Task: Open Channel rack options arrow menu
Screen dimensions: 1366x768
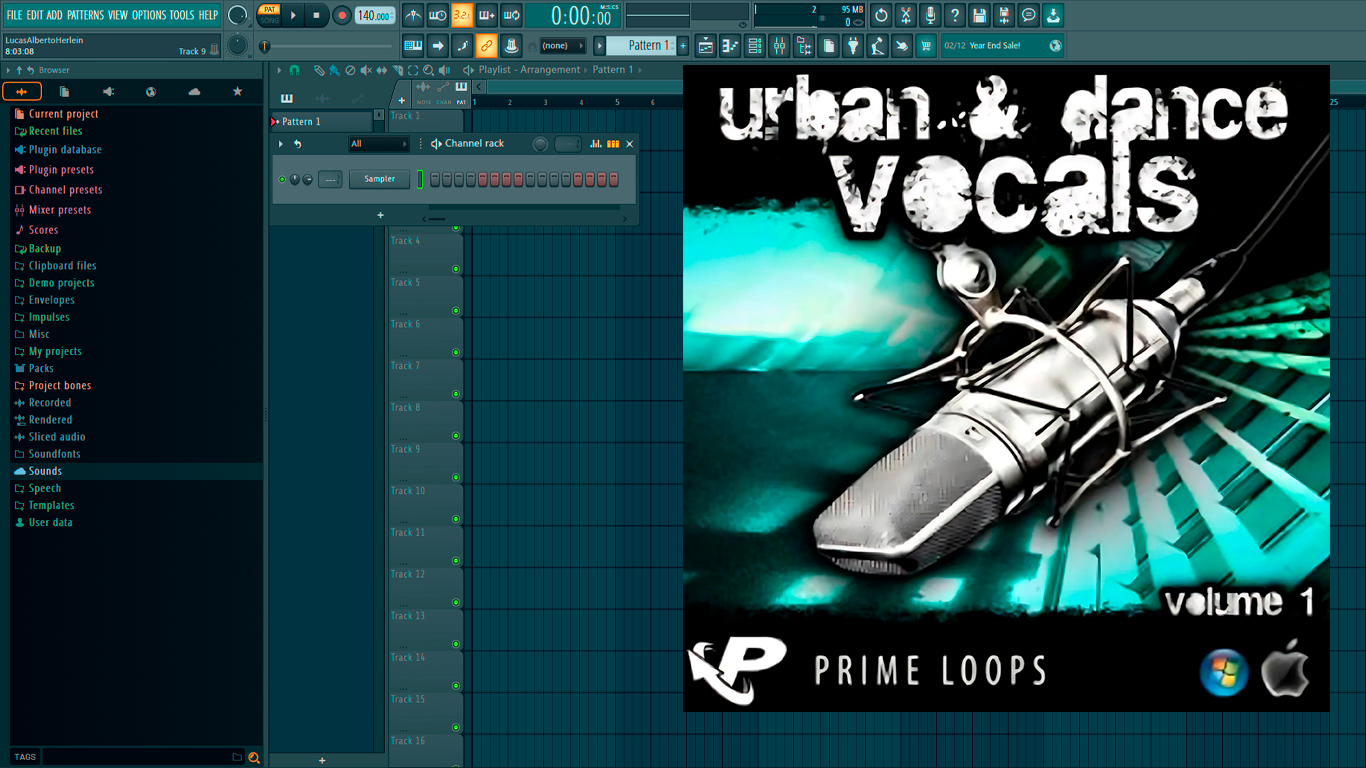Action: coord(281,144)
